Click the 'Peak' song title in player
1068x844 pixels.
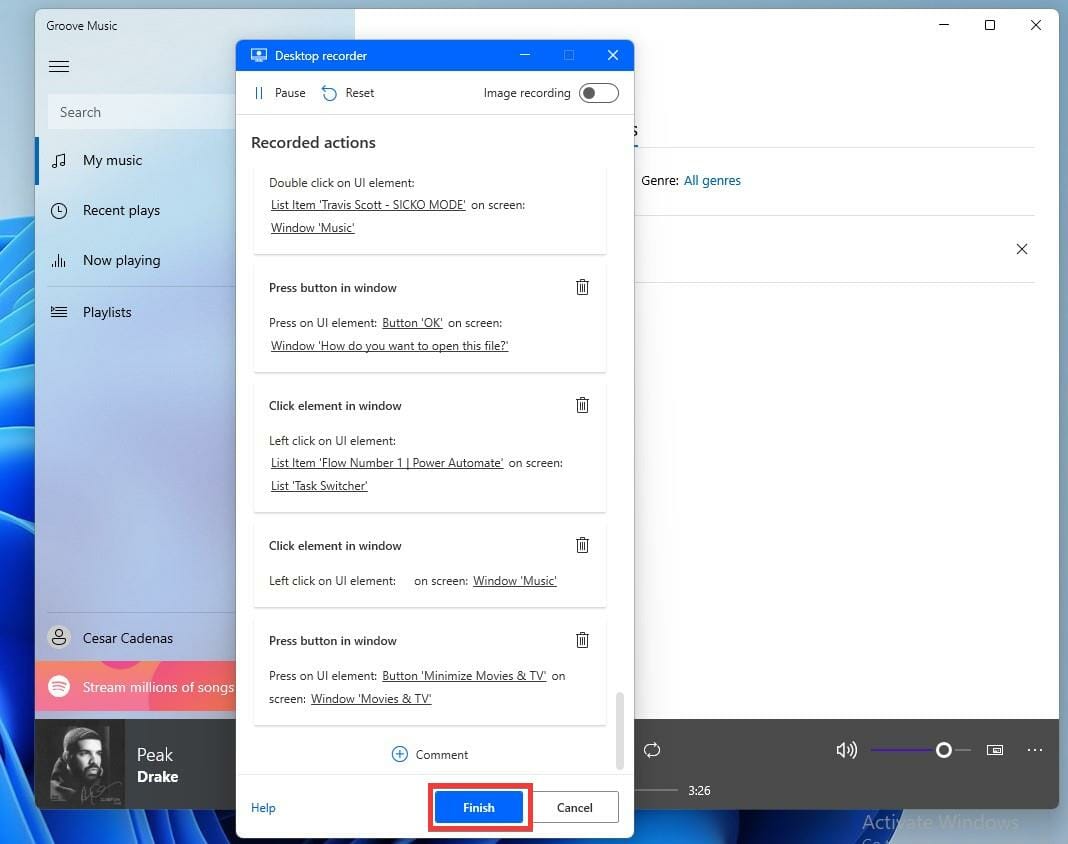click(x=155, y=755)
